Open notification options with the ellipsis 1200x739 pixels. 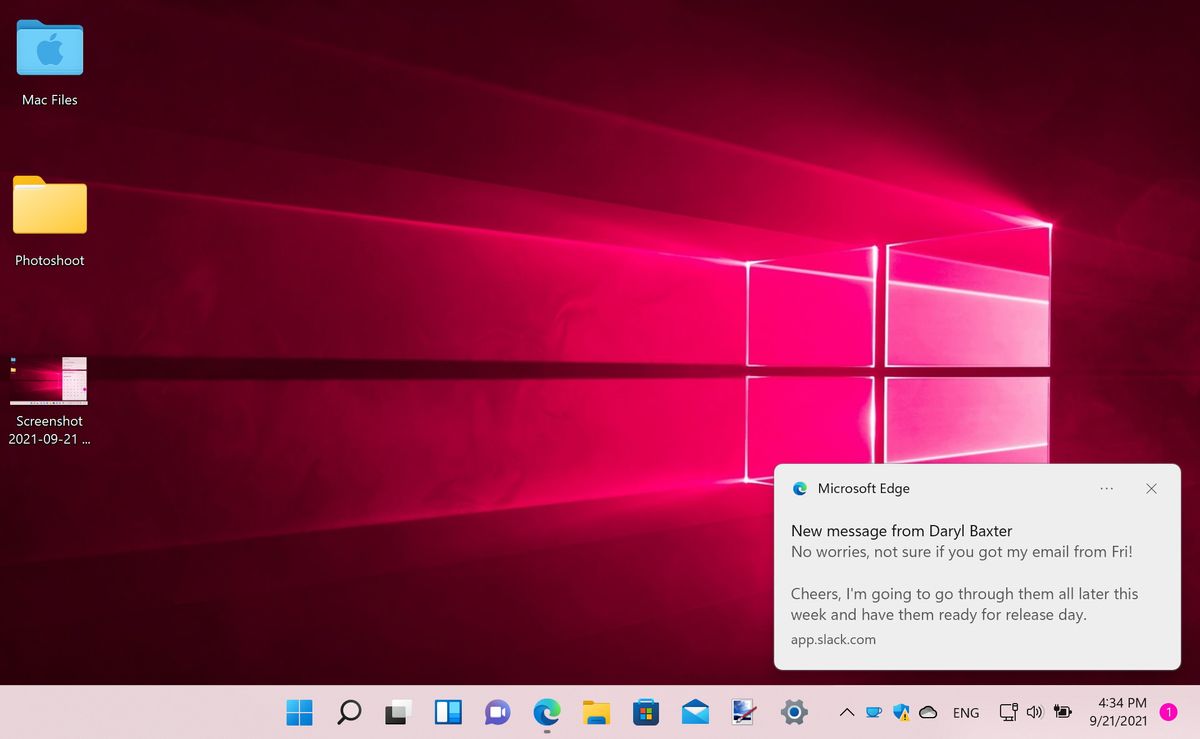pyautogui.click(x=1106, y=488)
